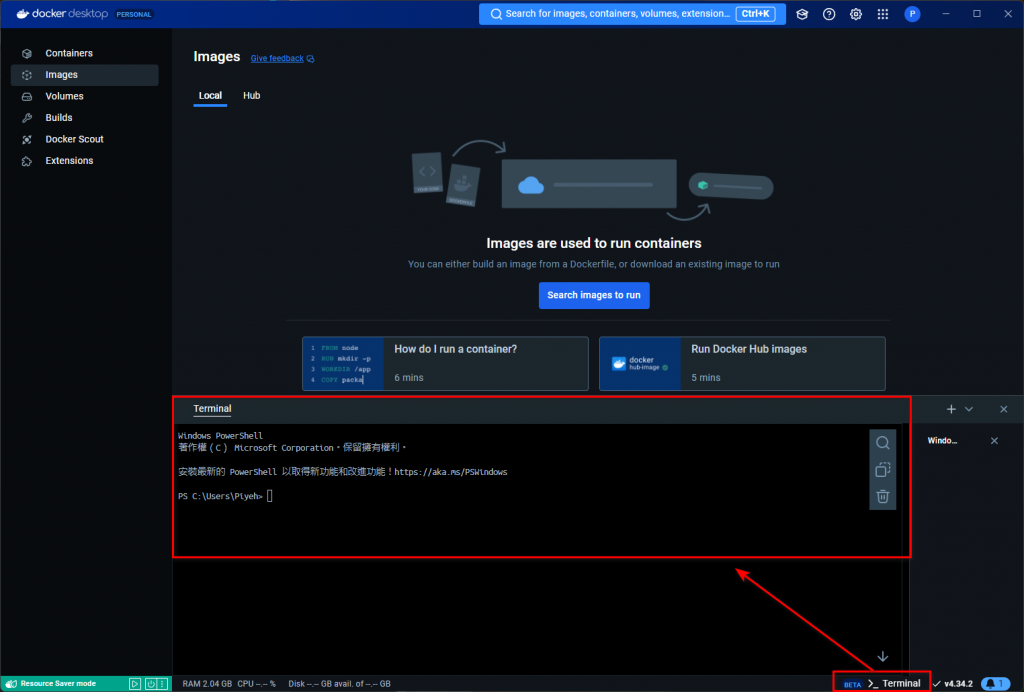Click the engine power icon

151,684
